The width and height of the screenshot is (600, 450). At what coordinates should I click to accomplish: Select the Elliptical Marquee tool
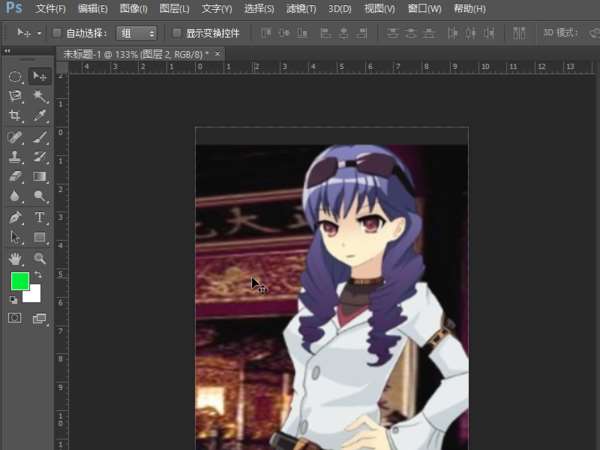pyautogui.click(x=15, y=77)
